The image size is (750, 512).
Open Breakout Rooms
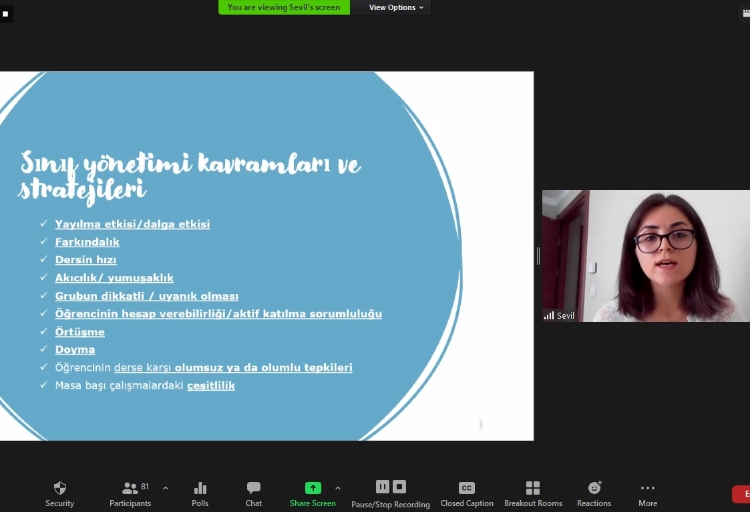pos(533,488)
